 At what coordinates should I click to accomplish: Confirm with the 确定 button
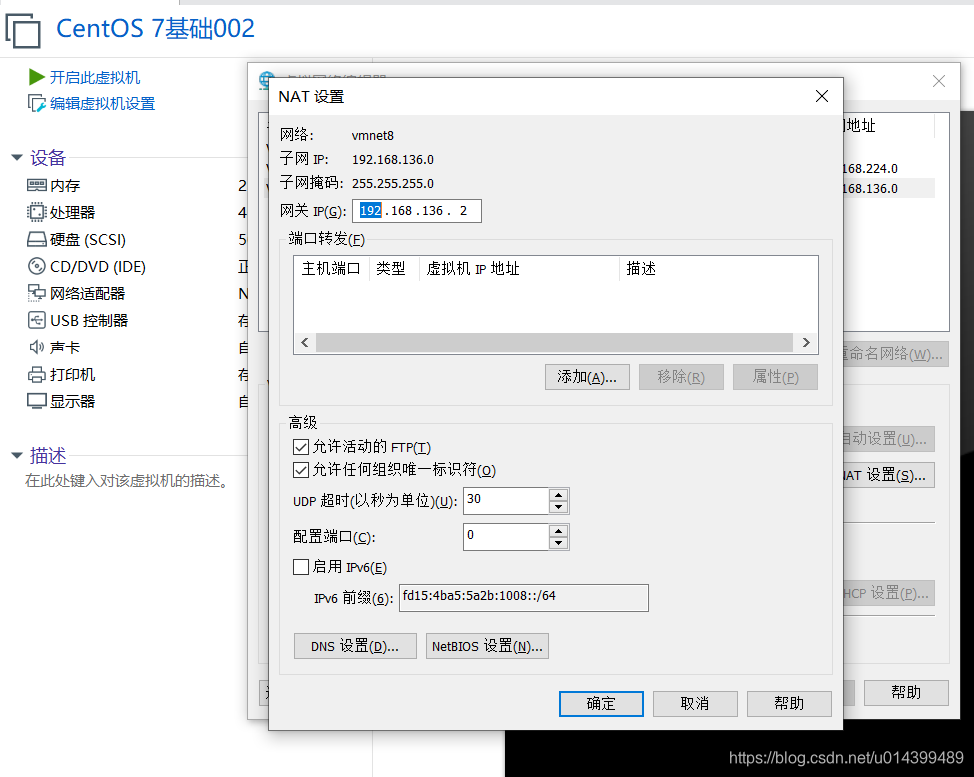pyautogui.click(x=601, y=704)
